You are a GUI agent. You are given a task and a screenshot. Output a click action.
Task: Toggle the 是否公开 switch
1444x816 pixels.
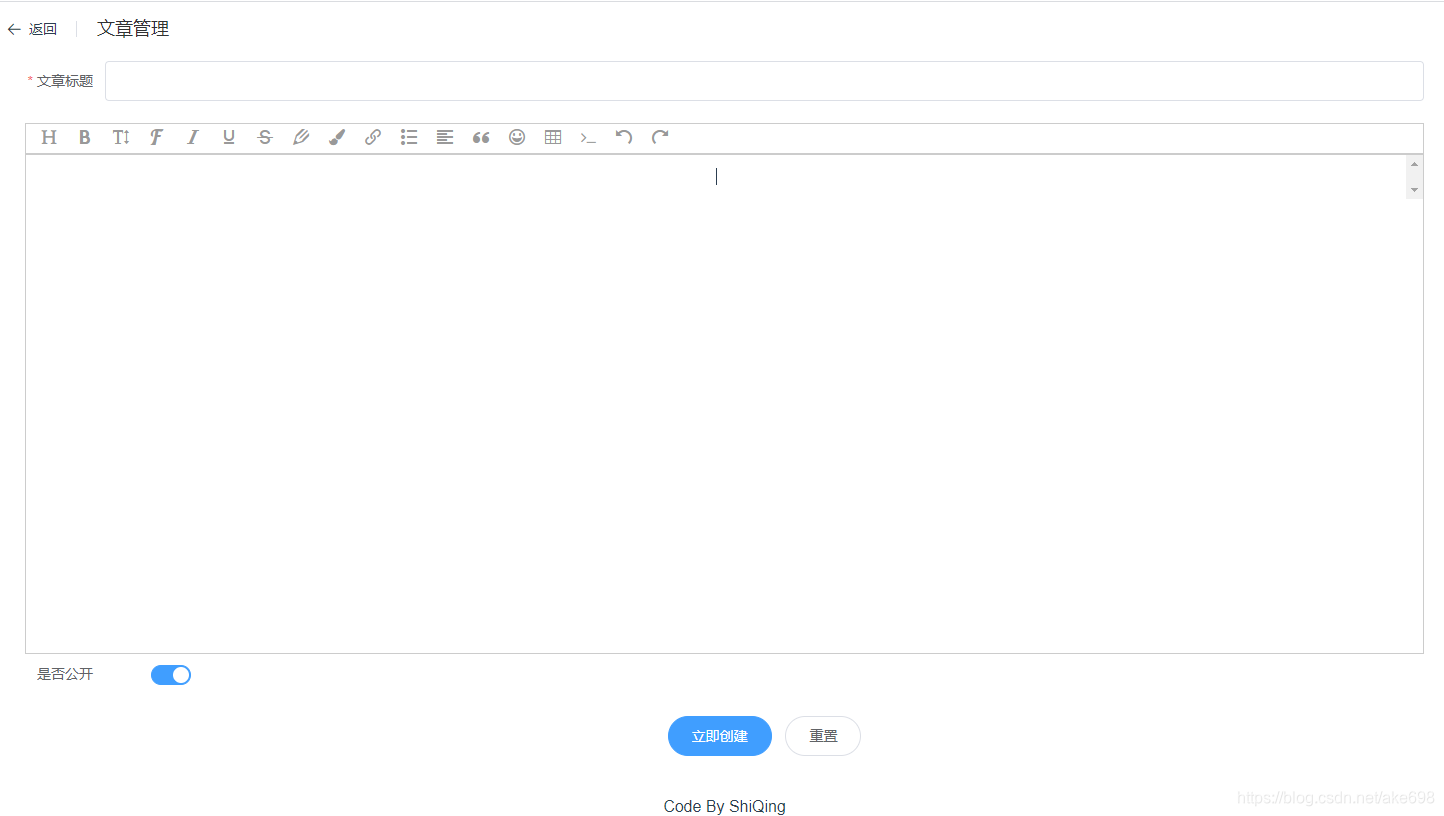(171, 675)
